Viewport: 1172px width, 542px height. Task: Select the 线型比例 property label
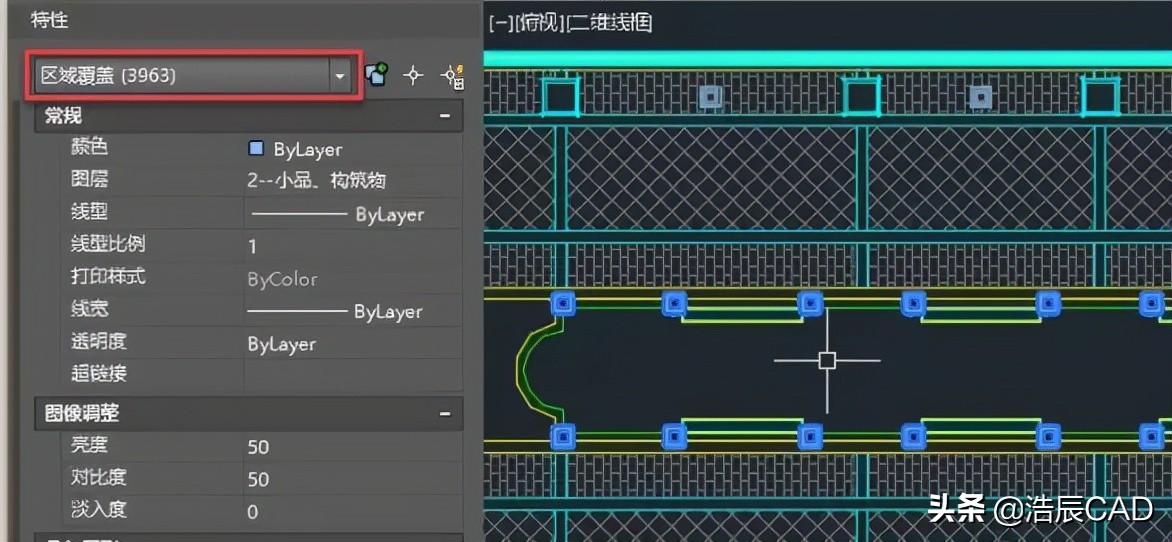pyautogui.click(x=108, y=244)
